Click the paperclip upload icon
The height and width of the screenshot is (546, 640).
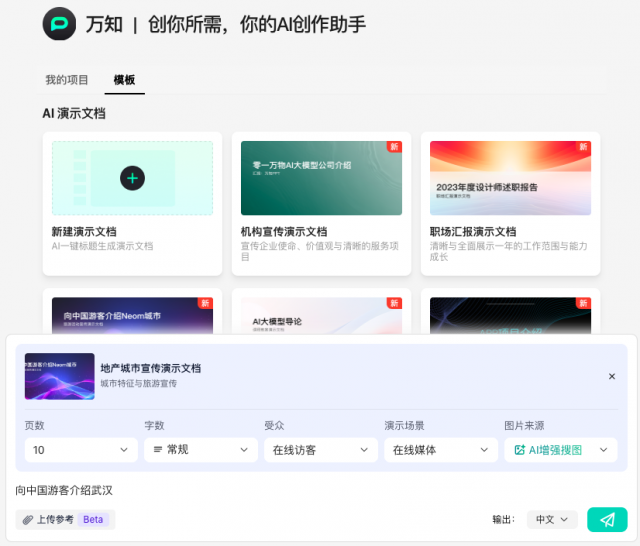[x=28, y=520]
